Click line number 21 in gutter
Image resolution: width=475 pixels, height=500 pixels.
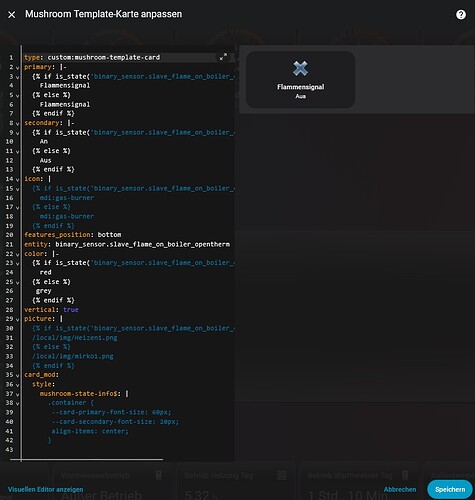9,244
